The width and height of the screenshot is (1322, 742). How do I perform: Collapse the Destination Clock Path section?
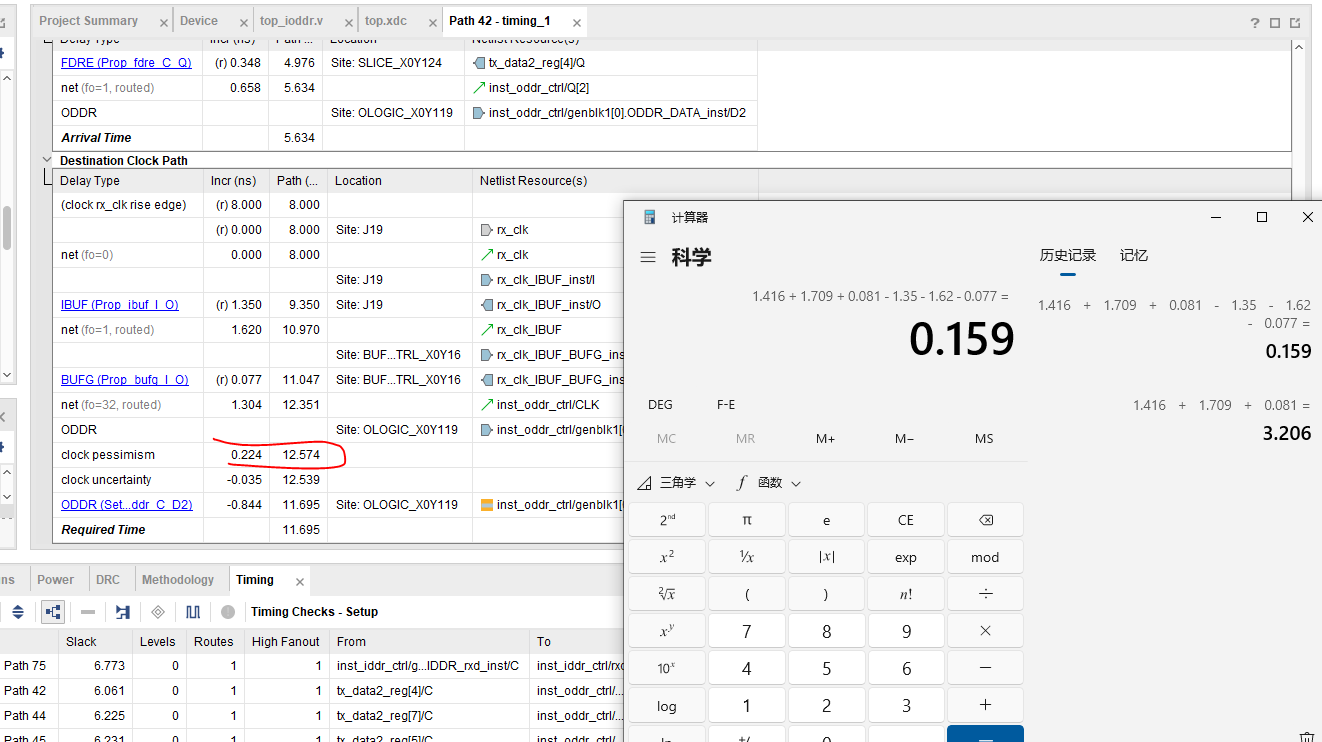[47, 159]
